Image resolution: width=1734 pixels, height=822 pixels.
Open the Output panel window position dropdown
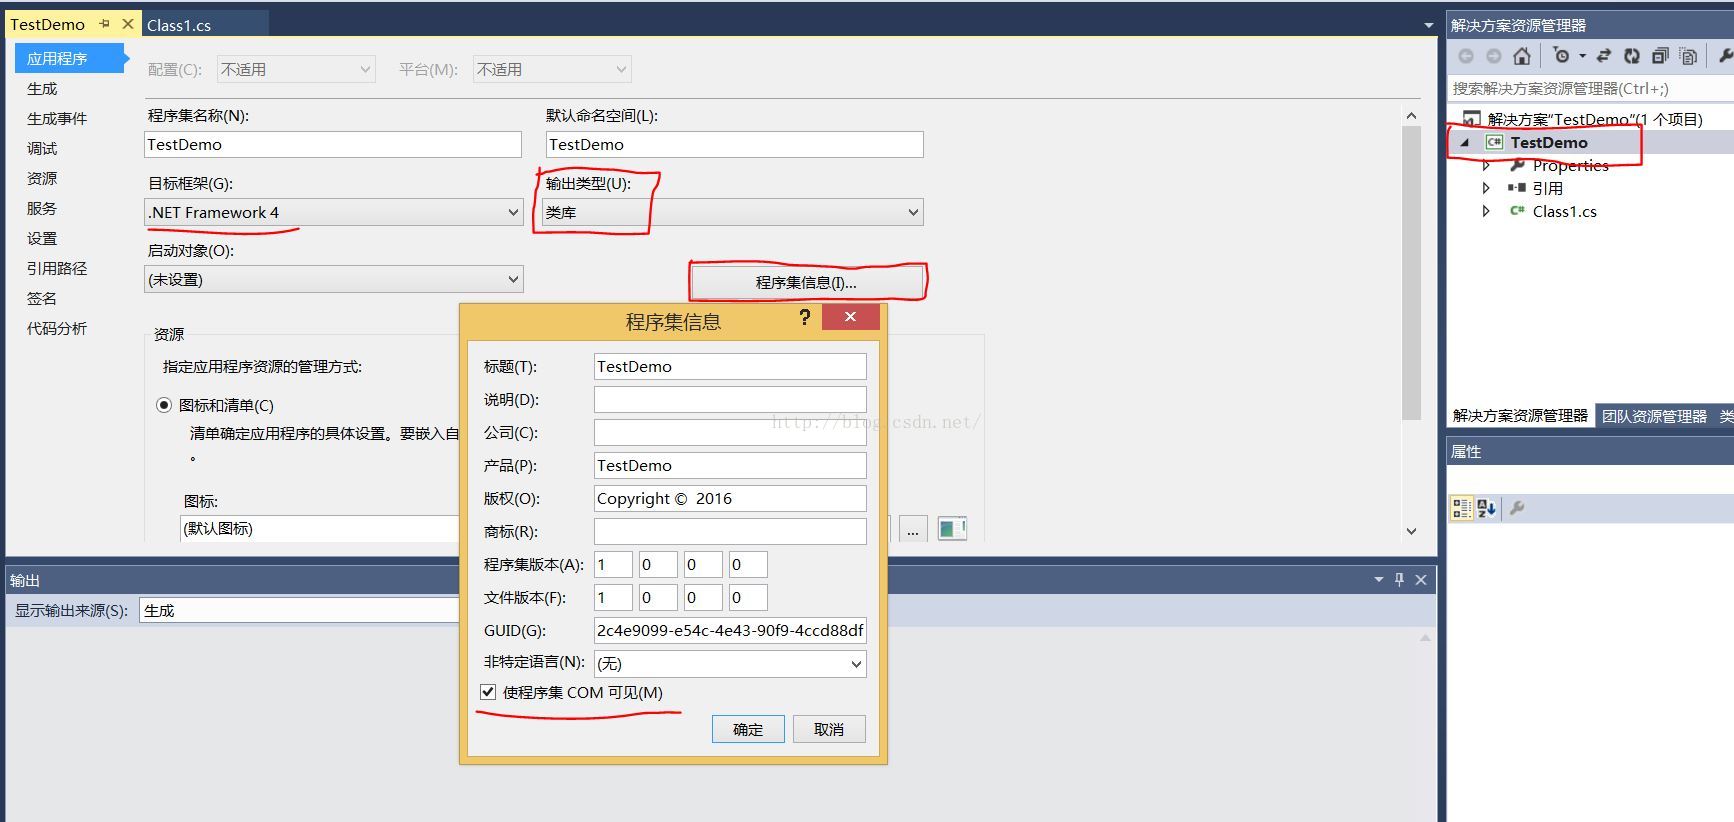(x=1378, y=579)
